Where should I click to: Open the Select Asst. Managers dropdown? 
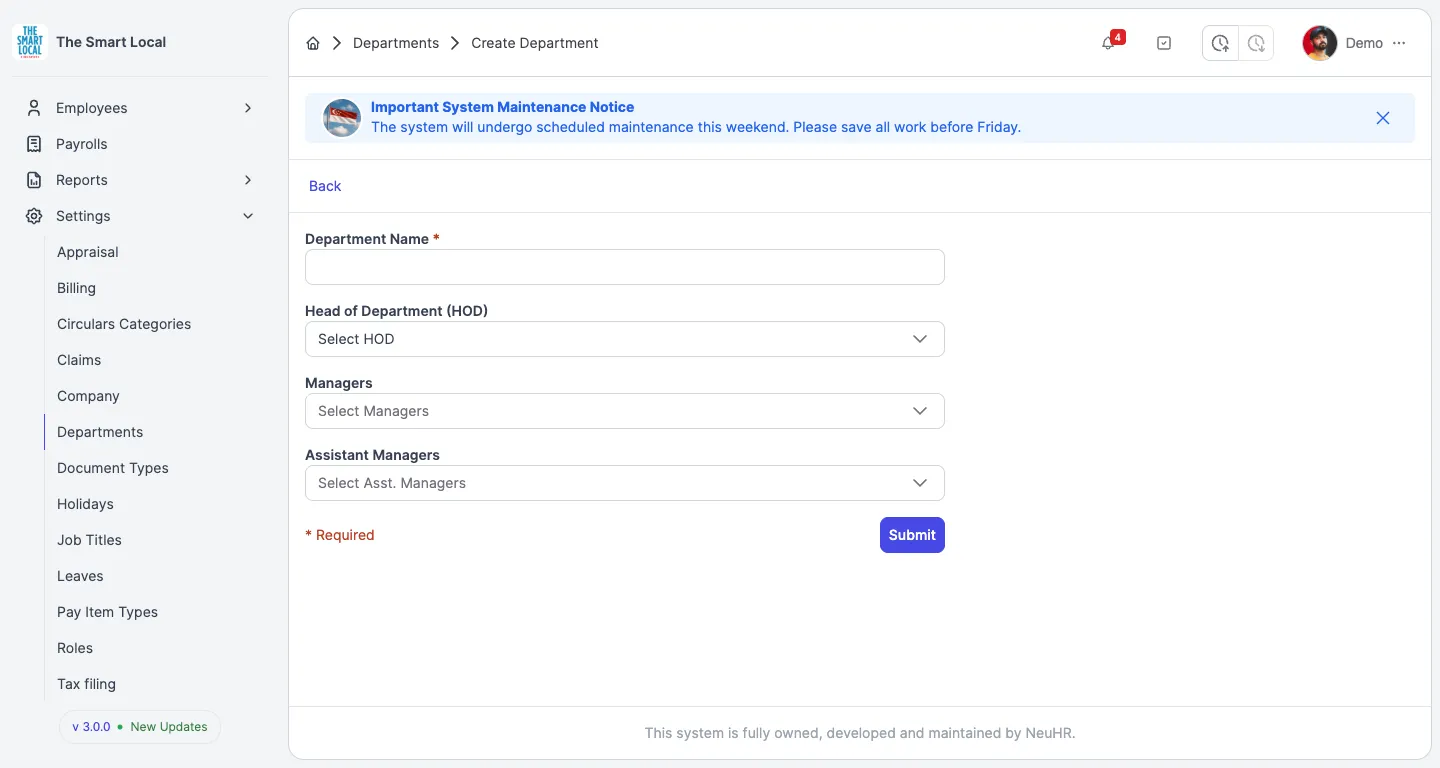(x=625, y=483)
